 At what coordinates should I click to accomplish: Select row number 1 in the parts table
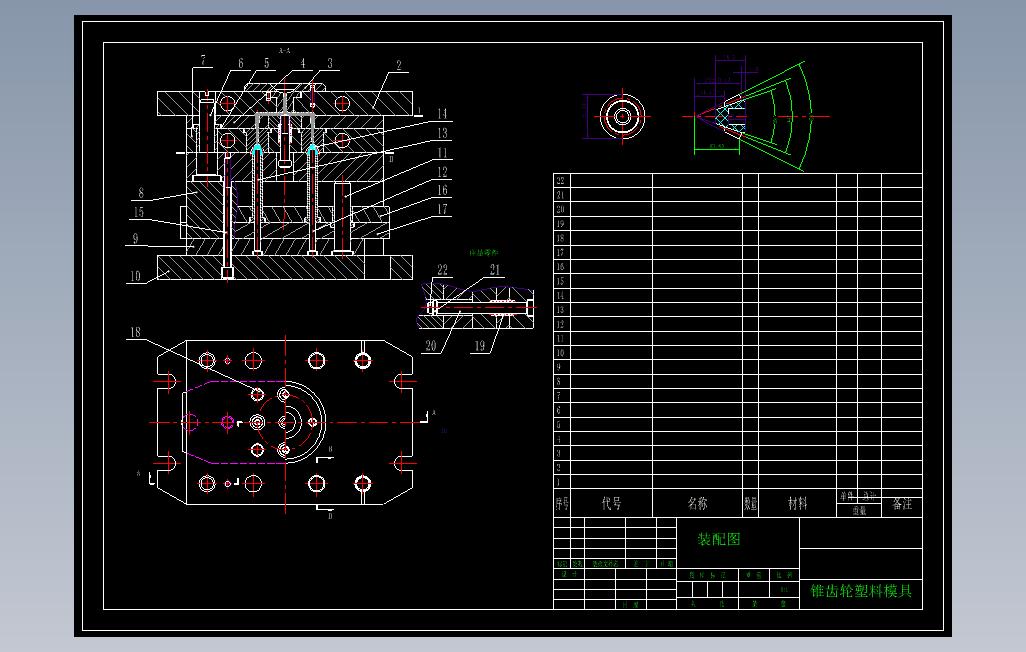559,482
